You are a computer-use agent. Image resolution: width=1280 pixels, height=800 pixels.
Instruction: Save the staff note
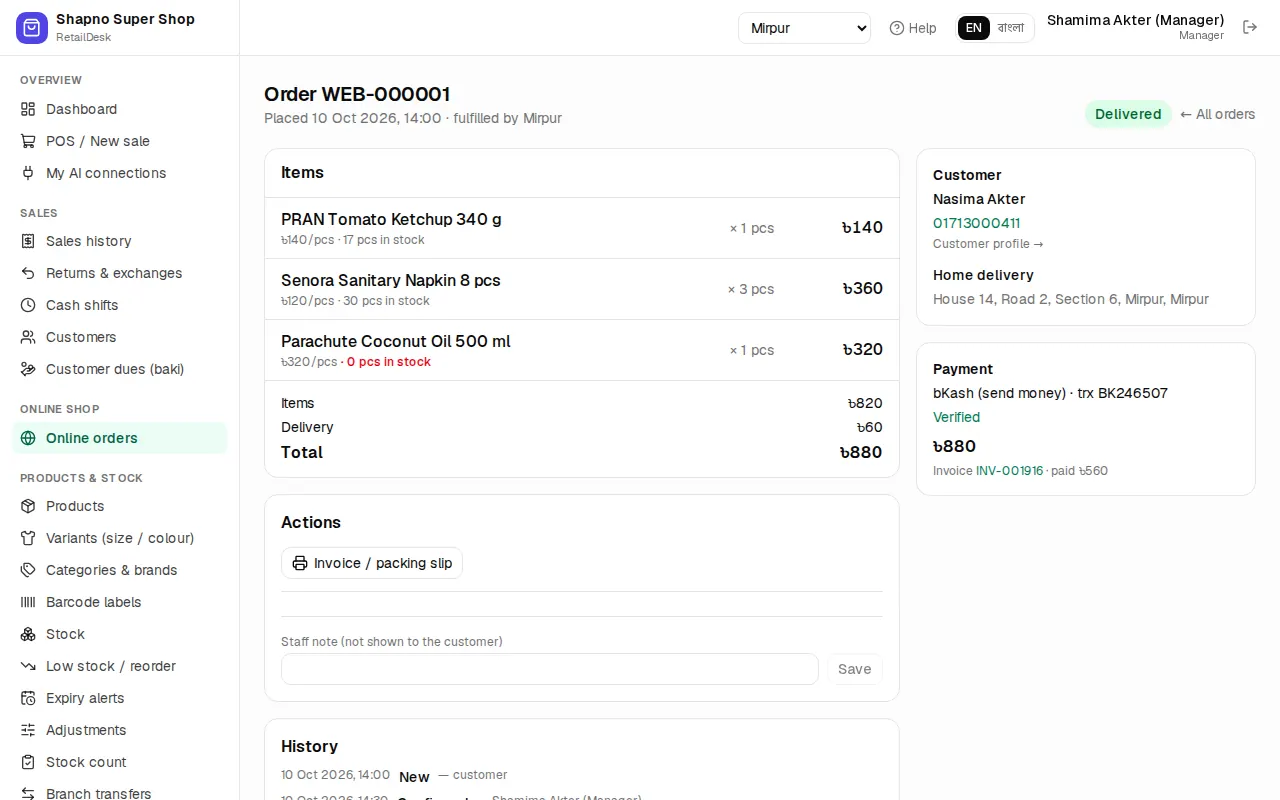855,669
